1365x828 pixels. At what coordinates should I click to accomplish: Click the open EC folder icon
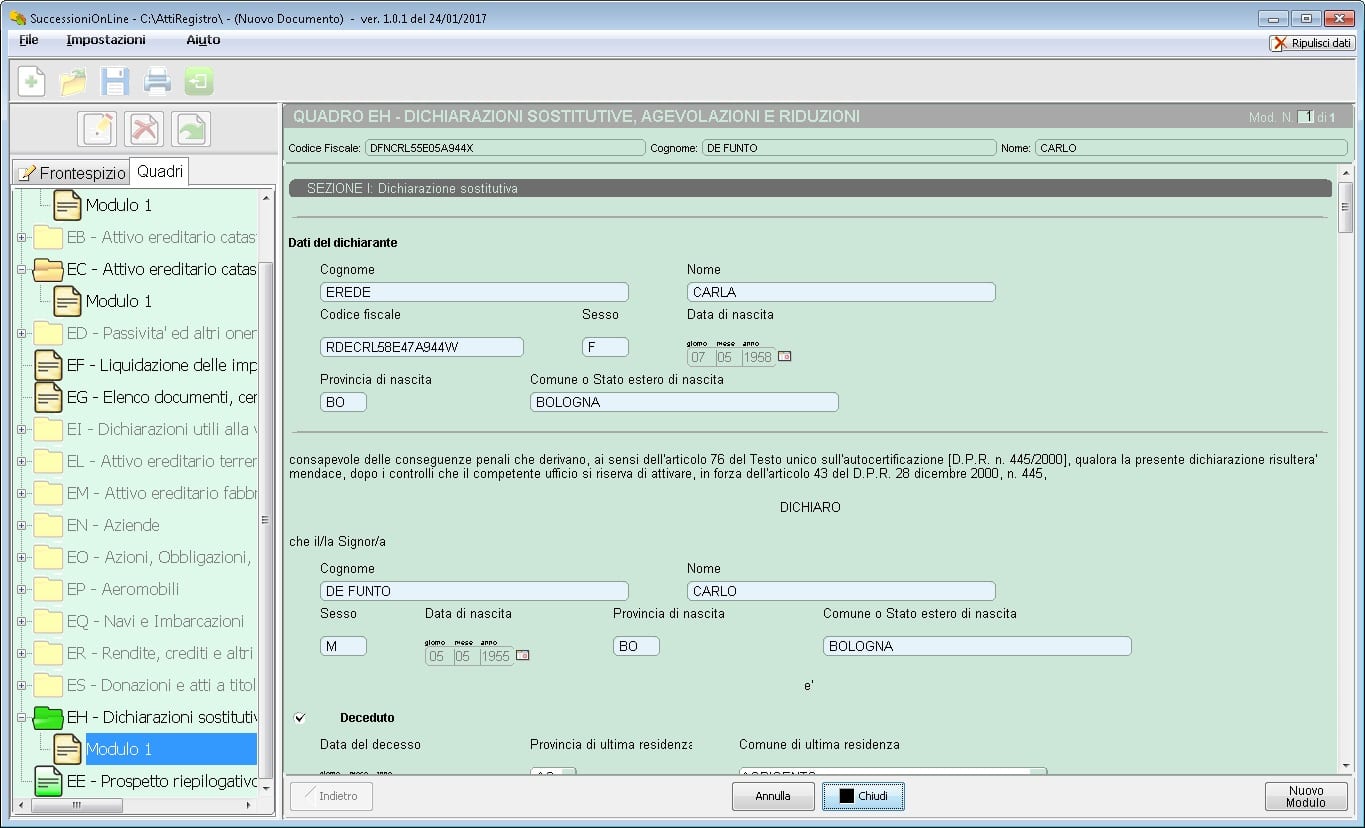click(x=48, y=269)
